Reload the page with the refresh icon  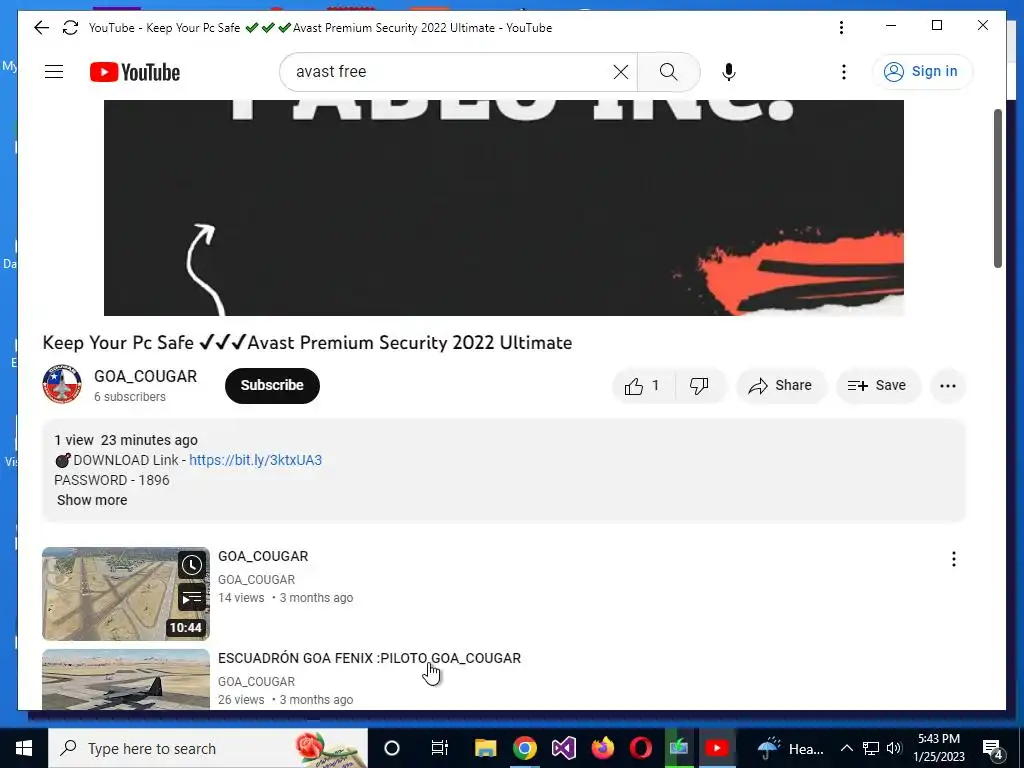[x=71, y=27]
